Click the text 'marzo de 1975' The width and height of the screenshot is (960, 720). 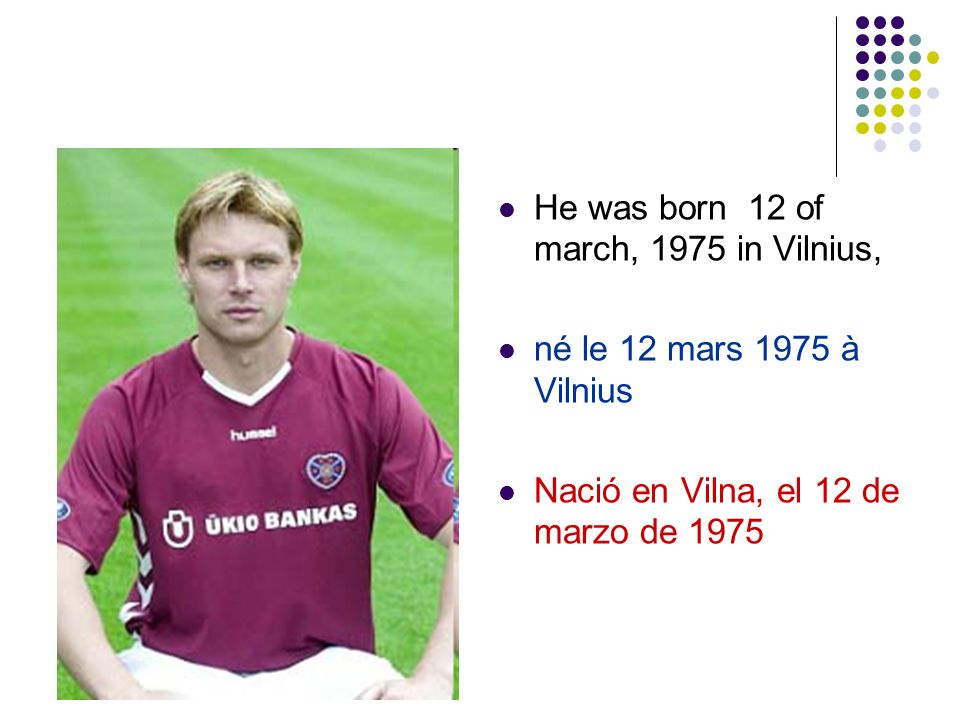point(648,531)
